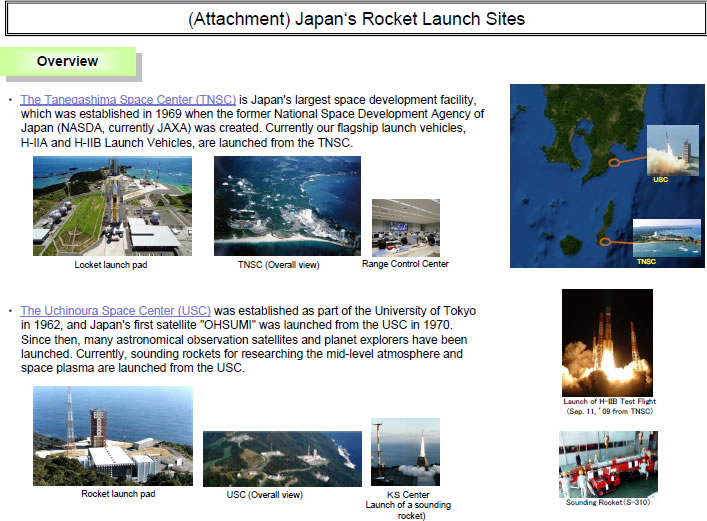
Task: Open the Tanegashima Space Center (TNSC) link
Action: (128, 100)
